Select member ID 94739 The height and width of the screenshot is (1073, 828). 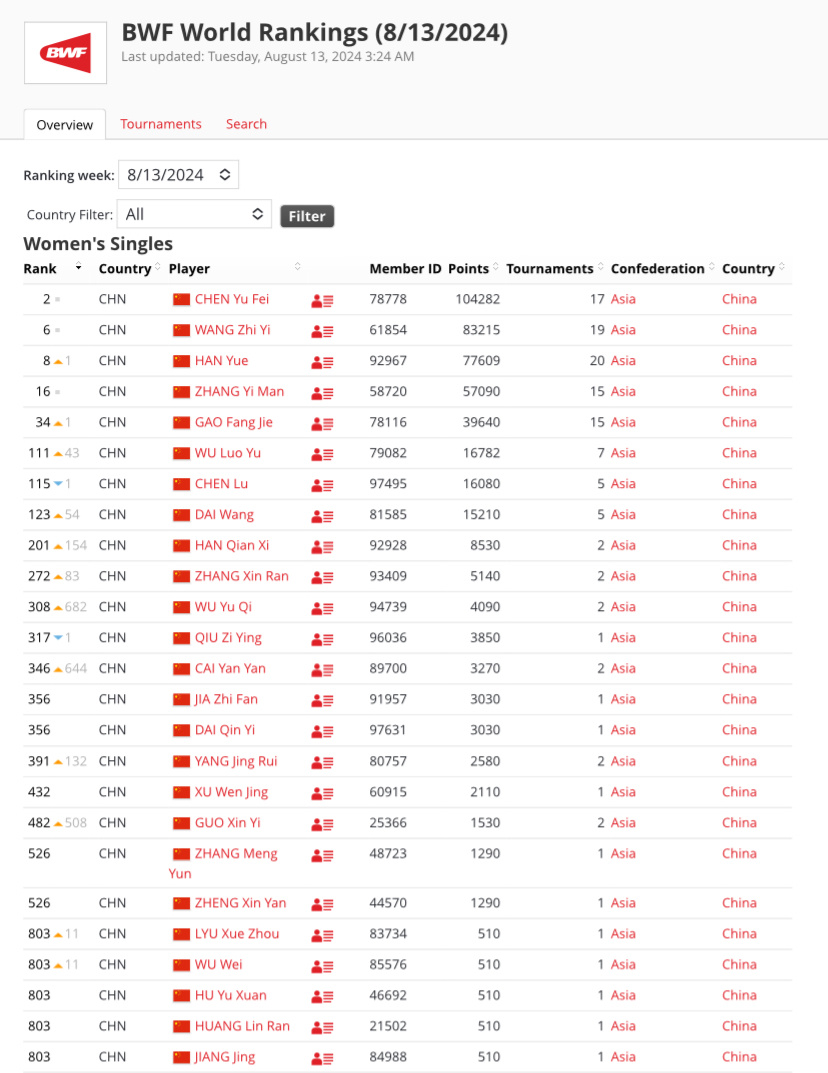[388, 607]
